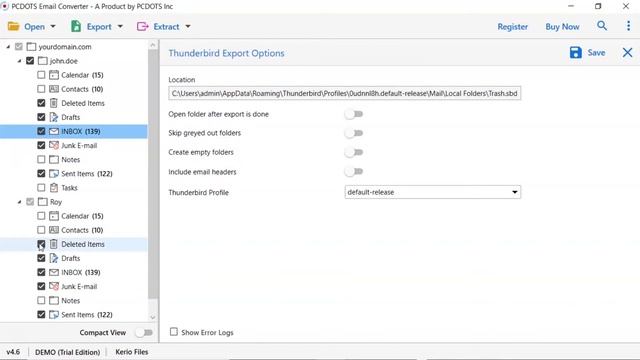Screen dimensions: 640x360
Task: Check john.doe Calendar checkbox
Action: (x=41, y=75)
